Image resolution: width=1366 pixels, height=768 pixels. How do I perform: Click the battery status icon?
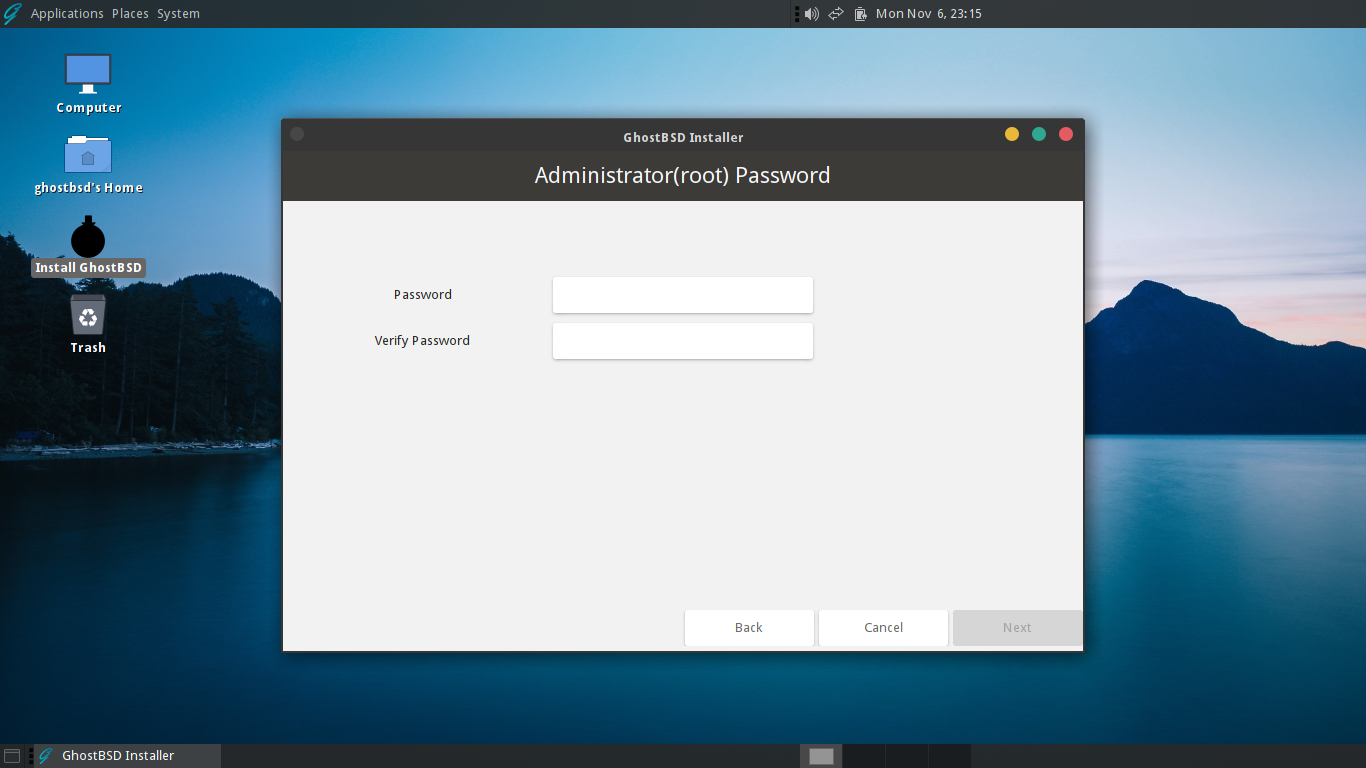(x=860, y=14)
